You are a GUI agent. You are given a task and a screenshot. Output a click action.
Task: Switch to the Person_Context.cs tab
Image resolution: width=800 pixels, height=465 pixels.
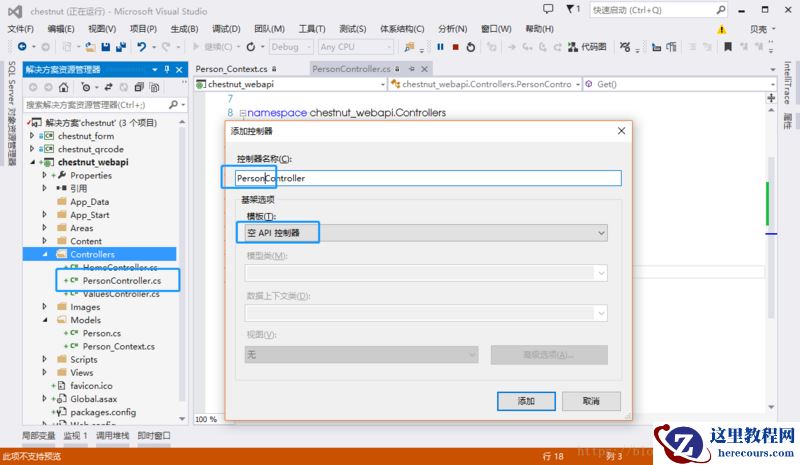click(231, 69)
